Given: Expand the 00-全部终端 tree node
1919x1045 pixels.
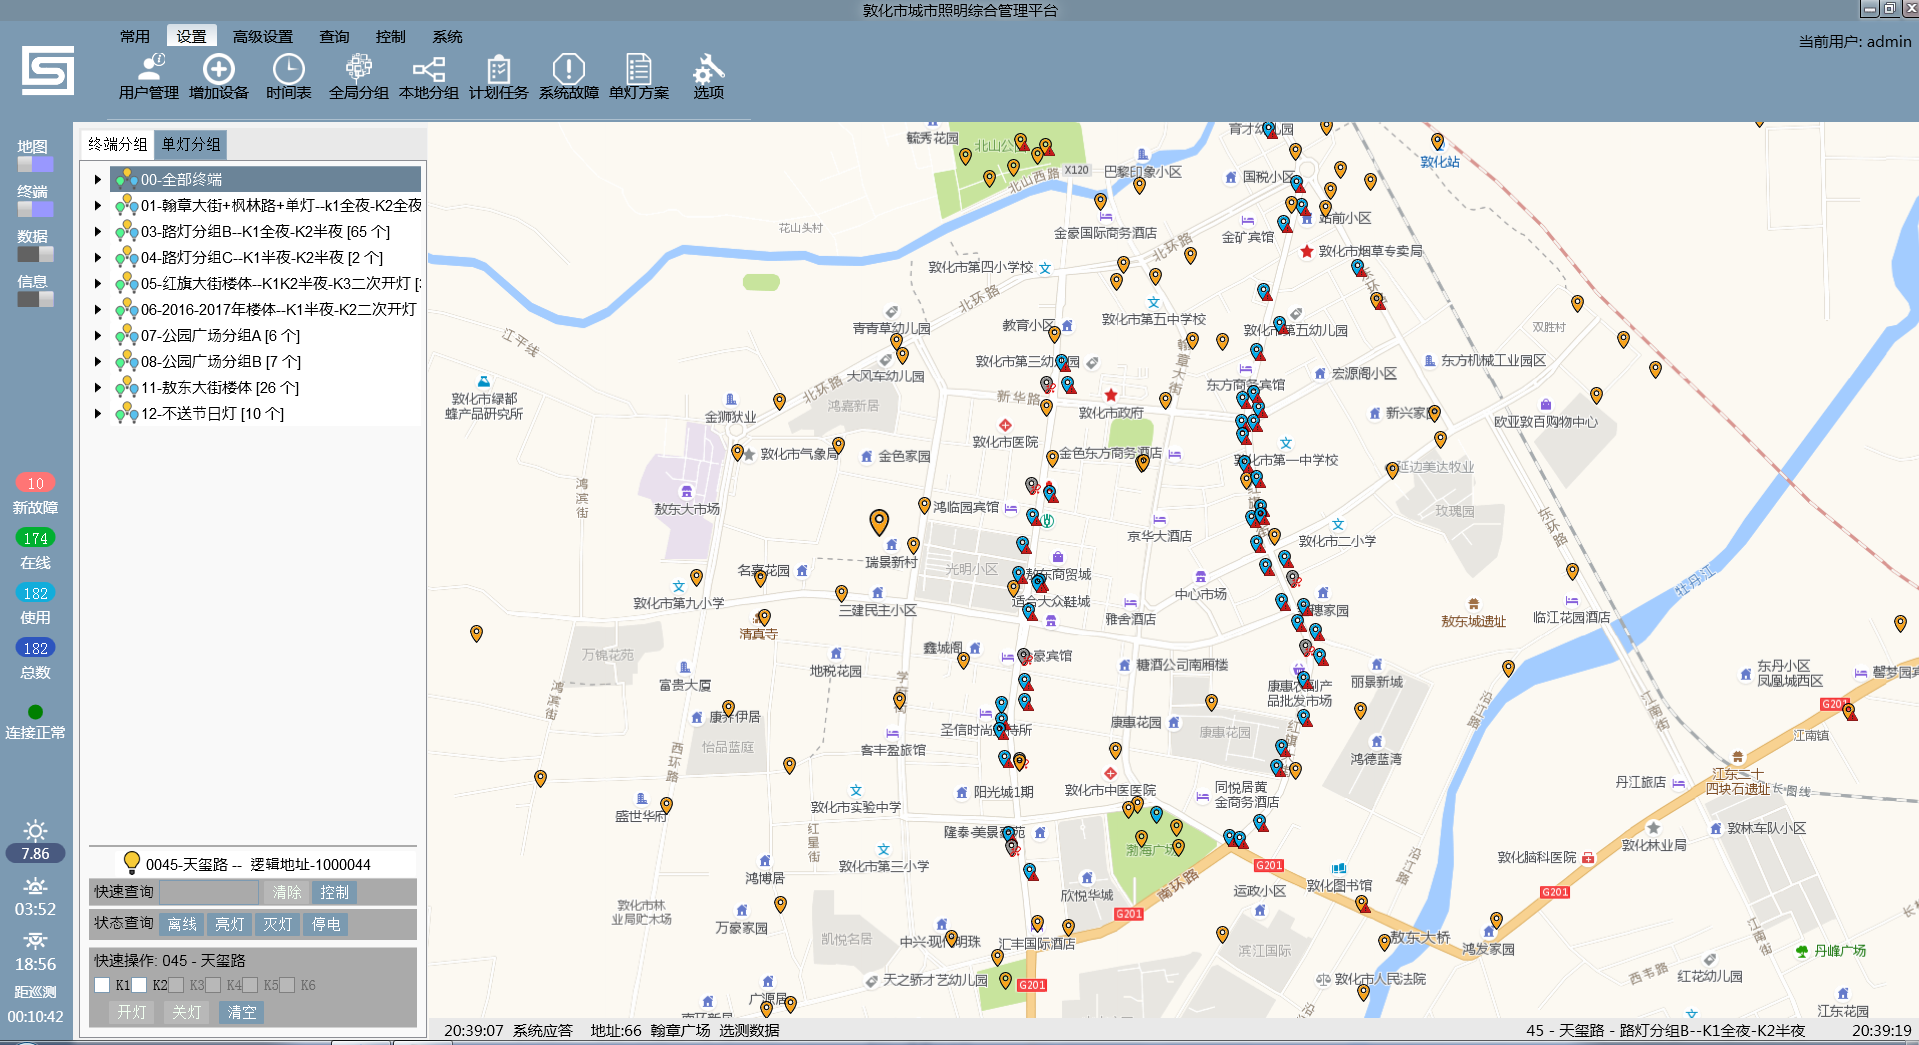Looking at the screenshot, I should pos(98,180).
